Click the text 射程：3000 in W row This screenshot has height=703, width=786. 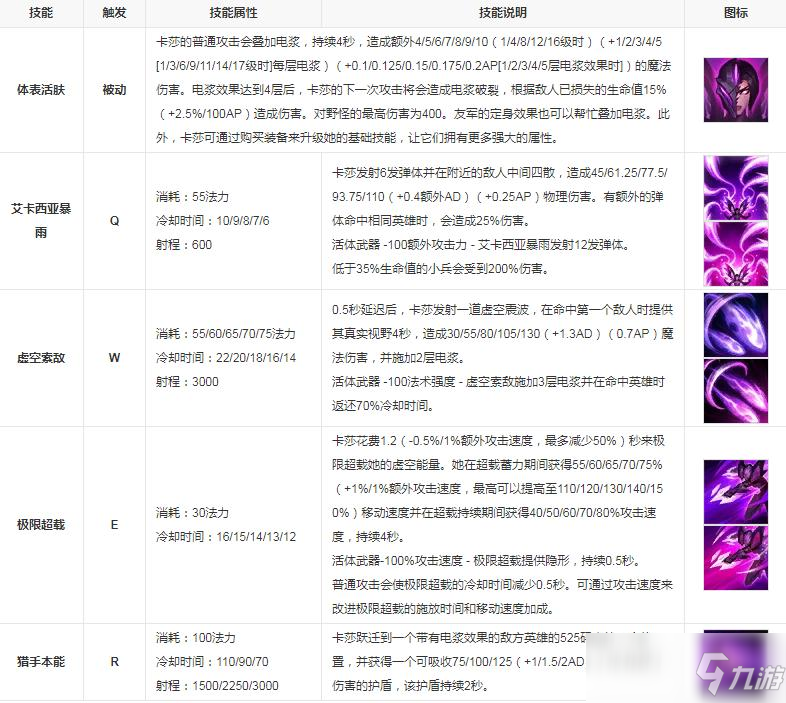[187, 382]
